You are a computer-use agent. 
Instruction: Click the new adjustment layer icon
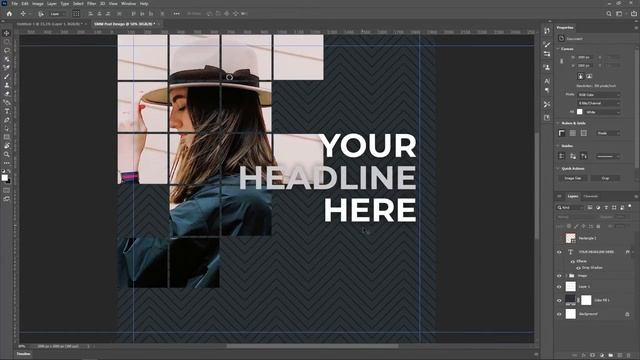(x=602, y=356)
